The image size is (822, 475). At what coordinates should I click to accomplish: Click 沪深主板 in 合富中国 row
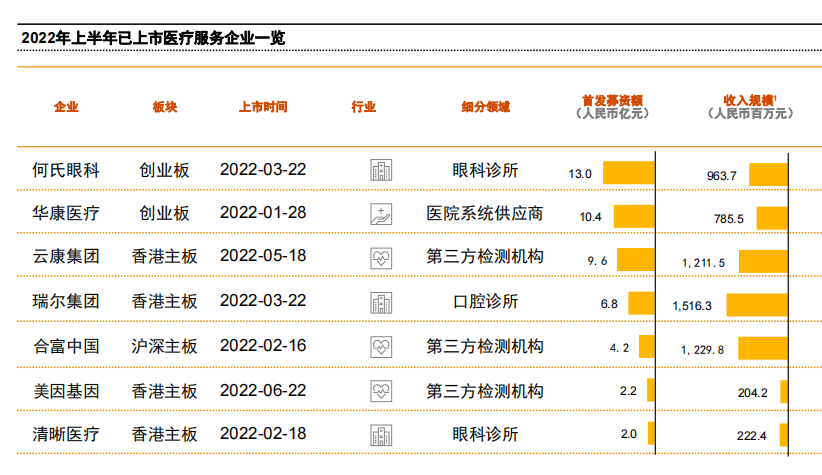pos(164,346)
